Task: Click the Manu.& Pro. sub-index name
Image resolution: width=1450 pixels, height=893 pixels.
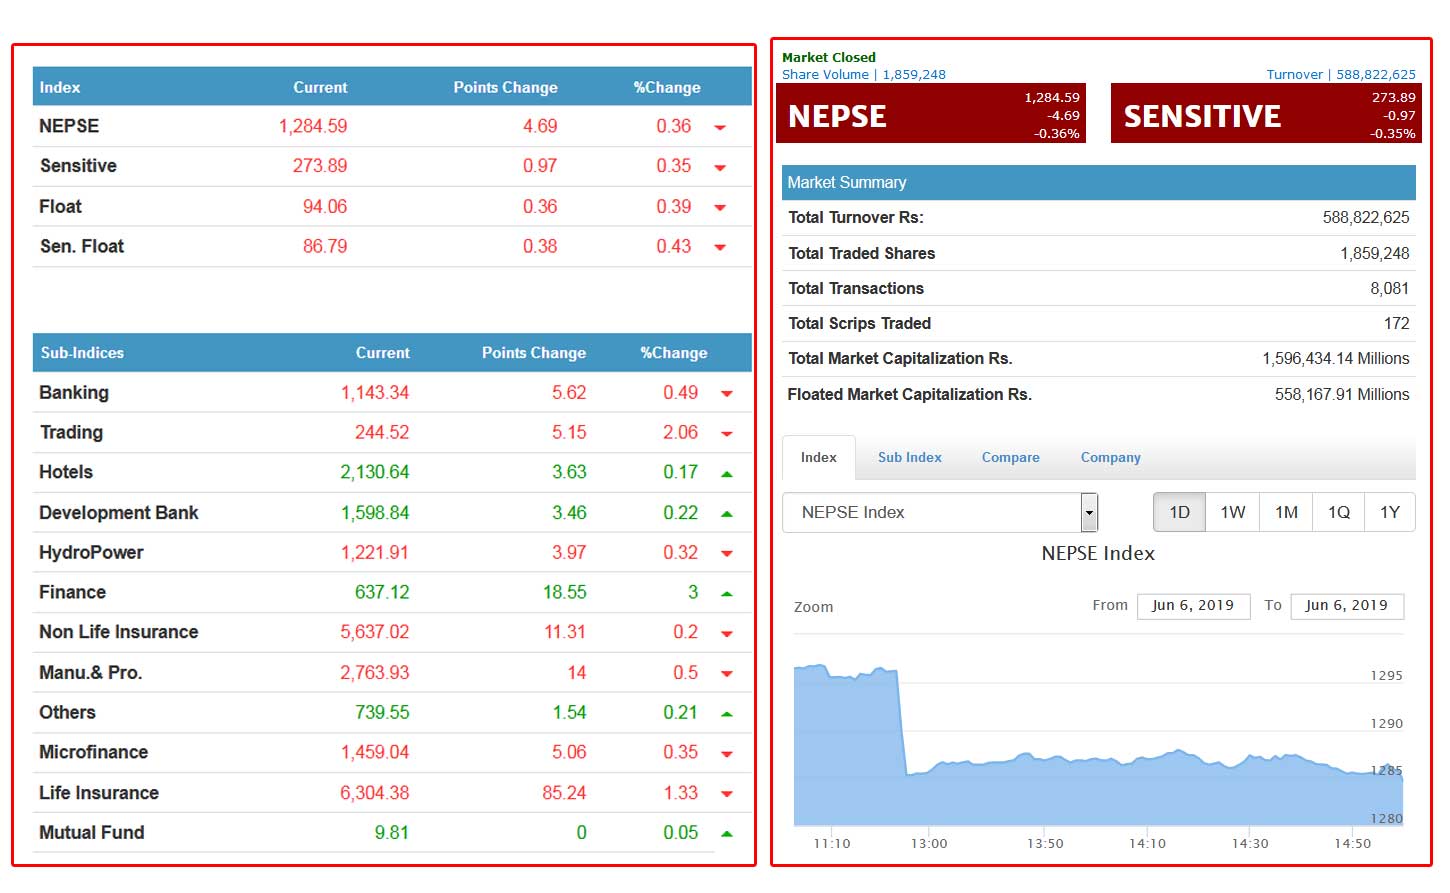Action: coord(91,673)
